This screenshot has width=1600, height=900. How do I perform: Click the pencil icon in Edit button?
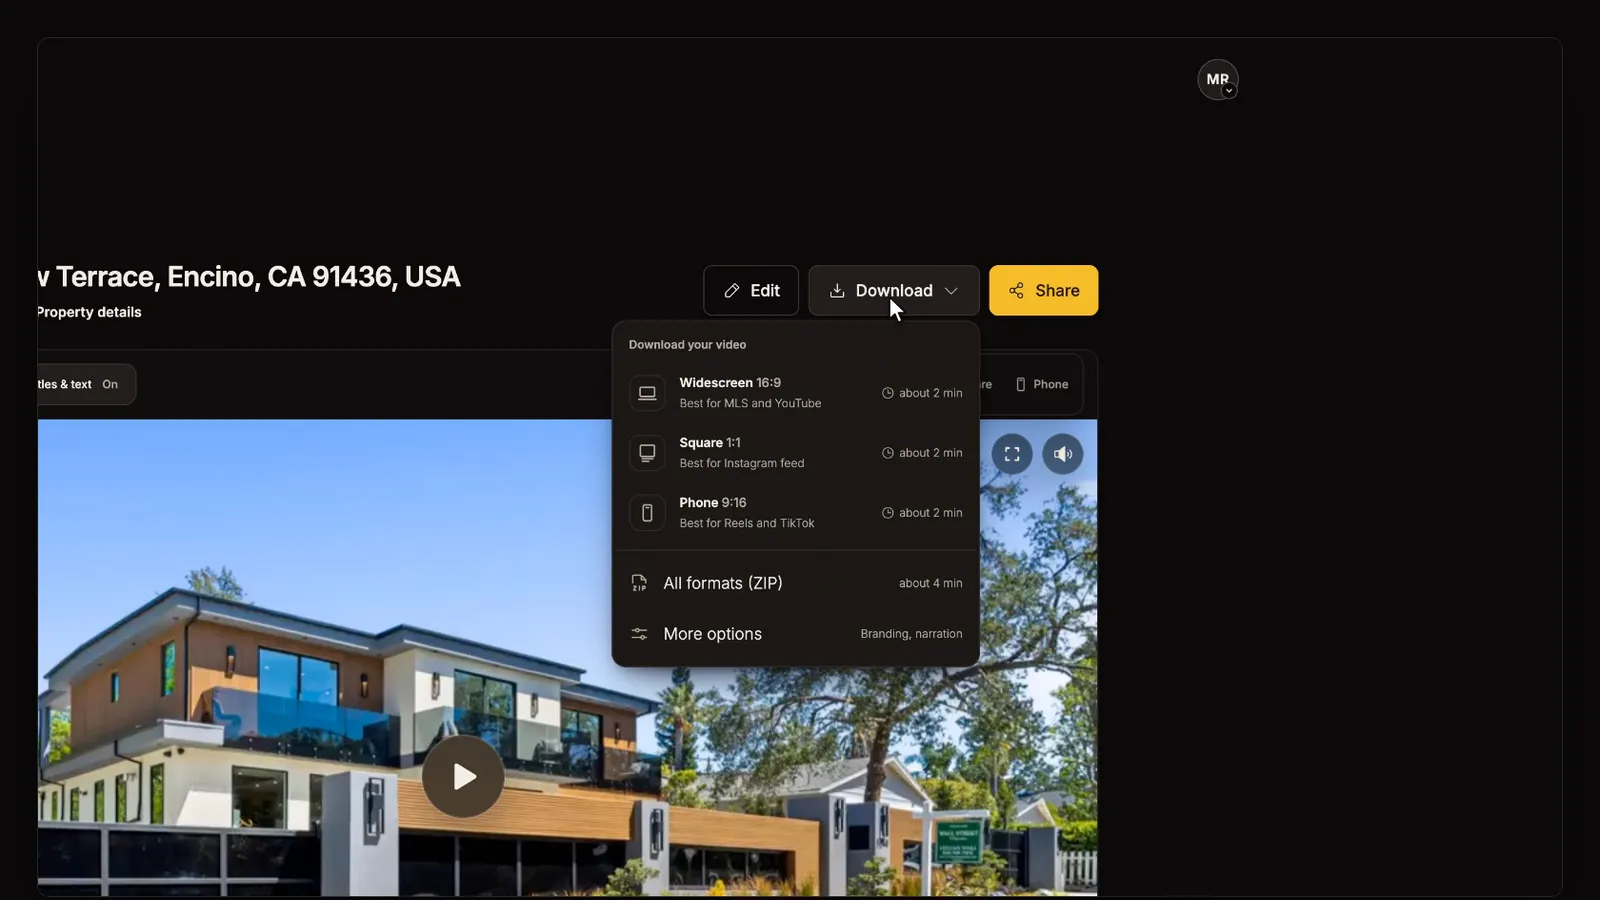(x=732, y=291)
